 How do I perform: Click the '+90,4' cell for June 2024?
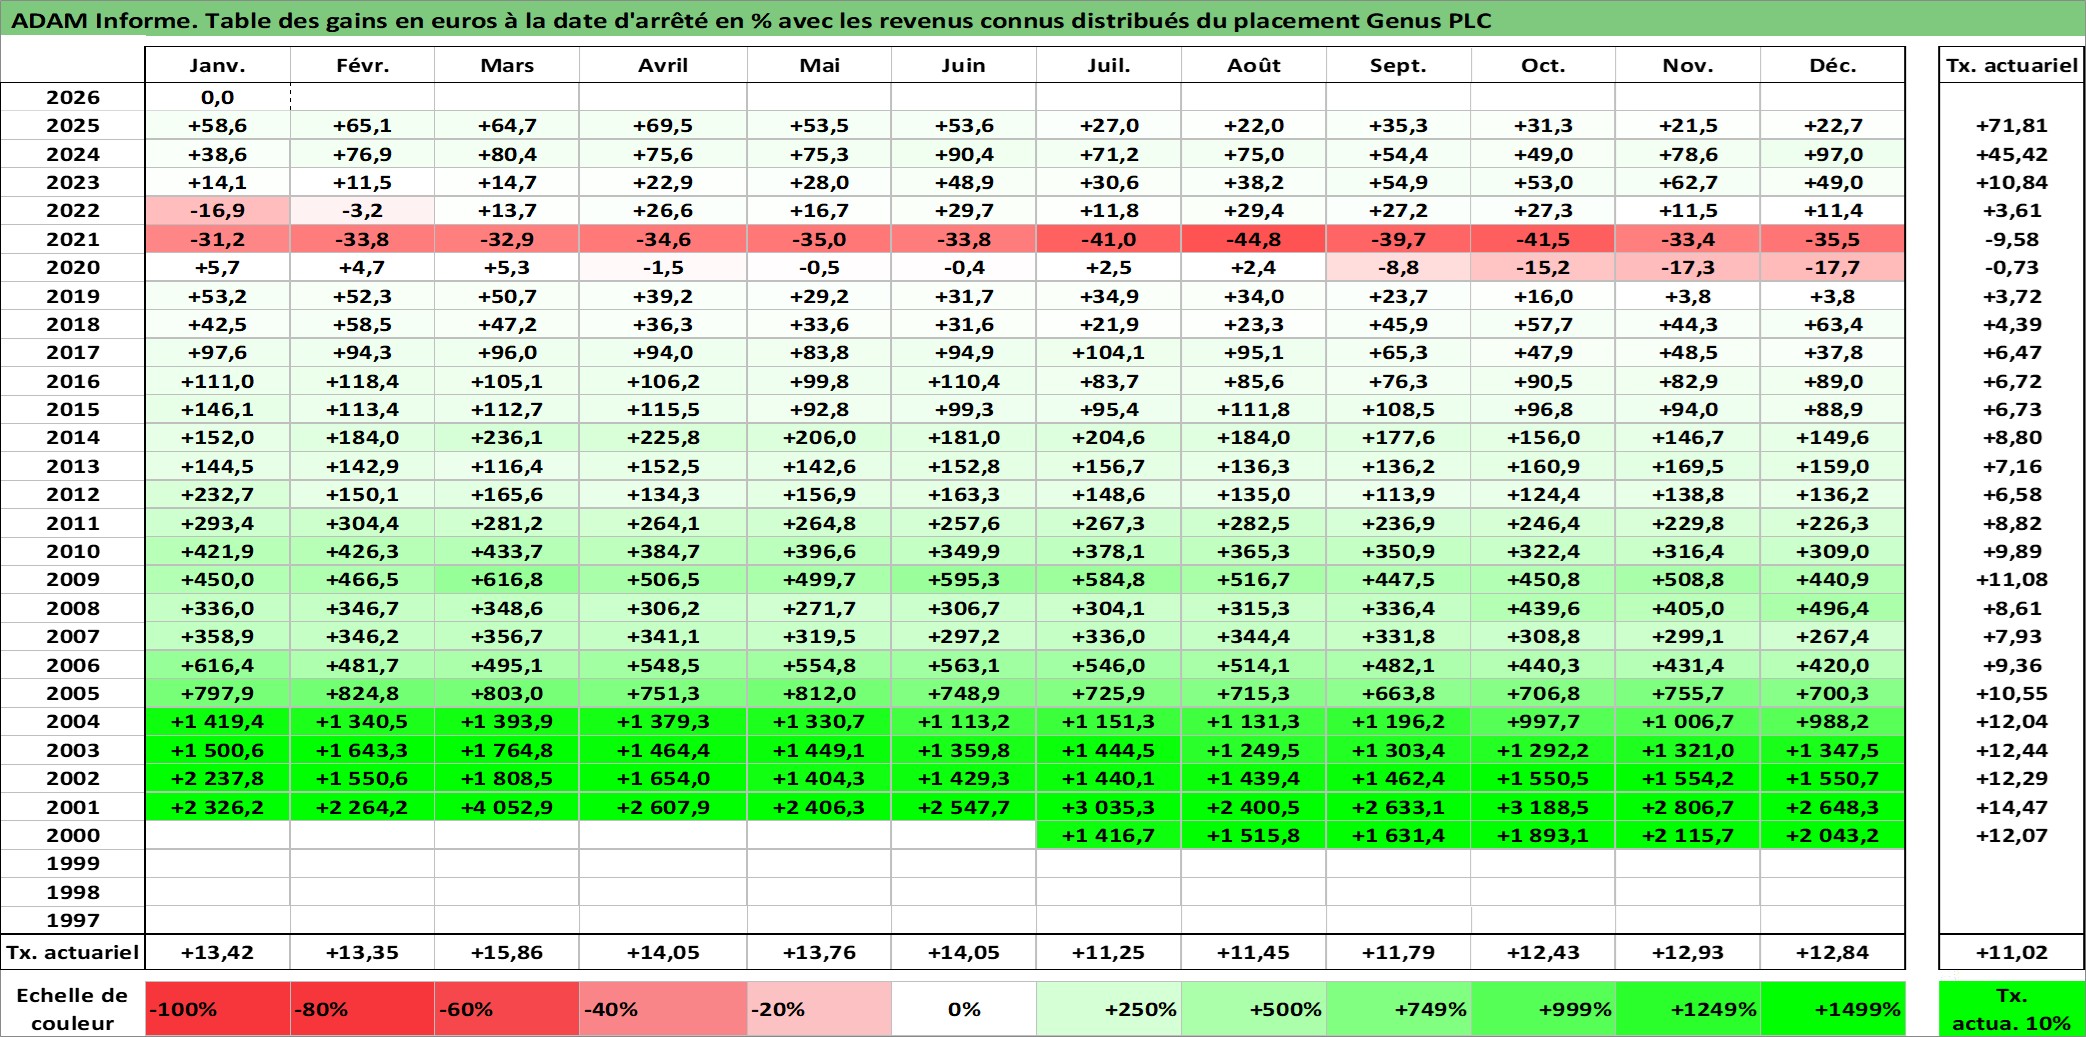(964, 154)
